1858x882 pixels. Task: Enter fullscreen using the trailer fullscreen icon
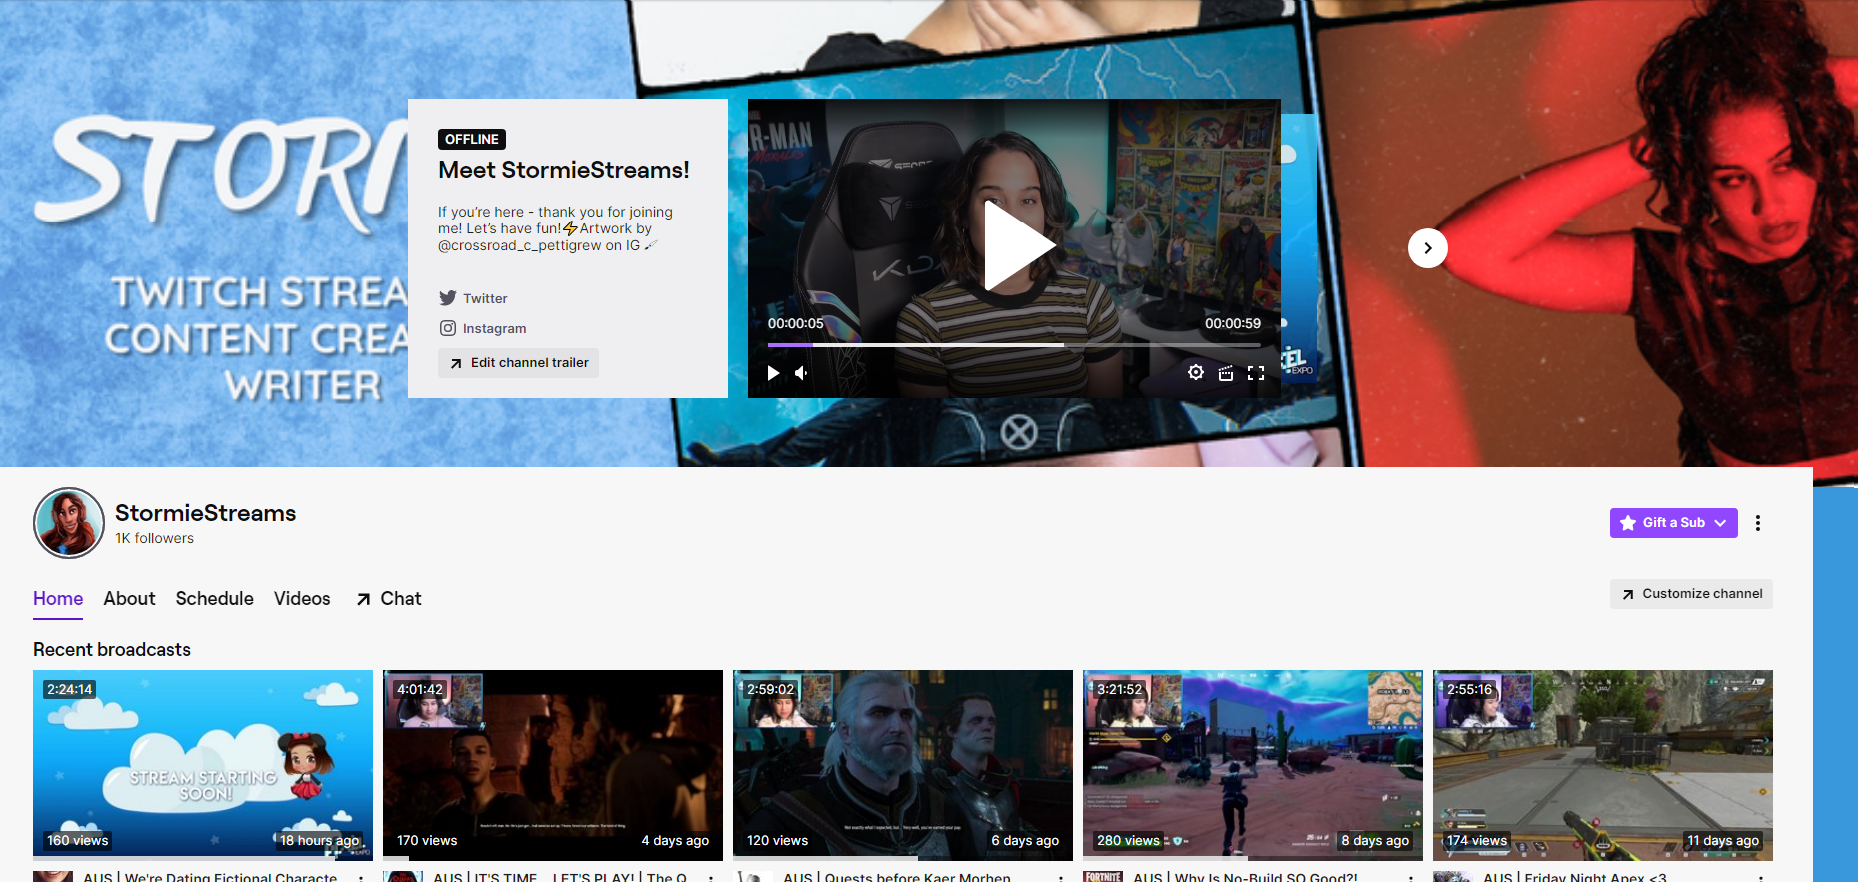click(1256, 373)
